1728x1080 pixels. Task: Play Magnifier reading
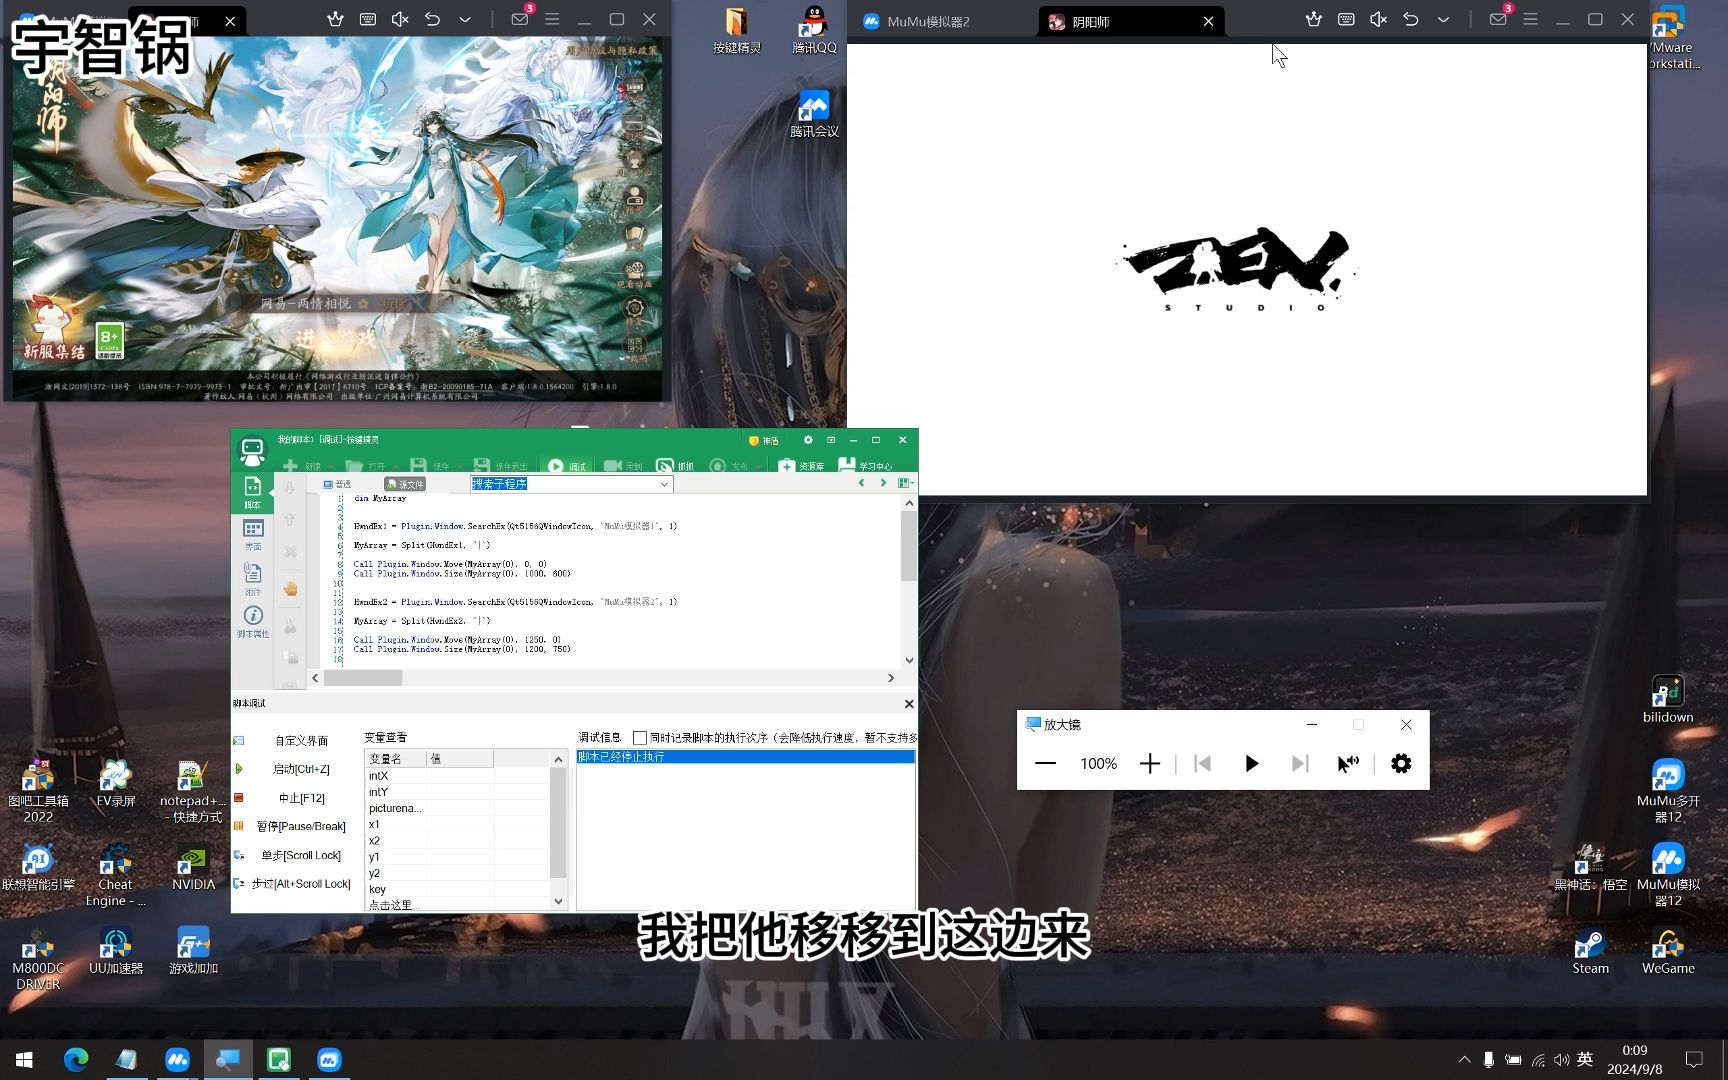[1251, 764]
